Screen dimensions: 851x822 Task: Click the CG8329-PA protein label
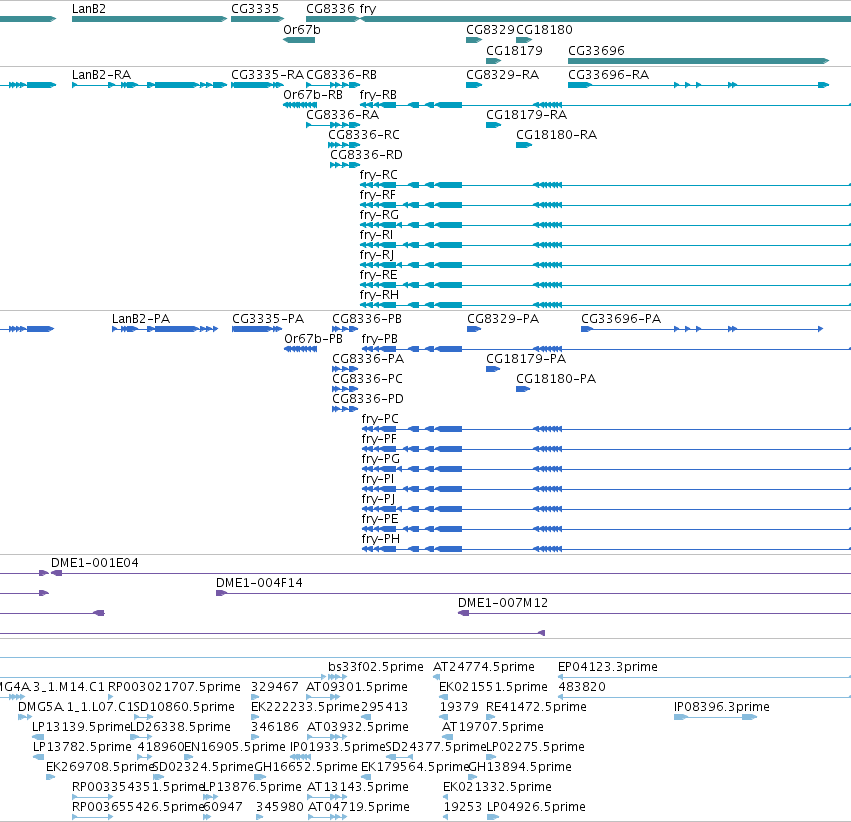coord(503,319)
